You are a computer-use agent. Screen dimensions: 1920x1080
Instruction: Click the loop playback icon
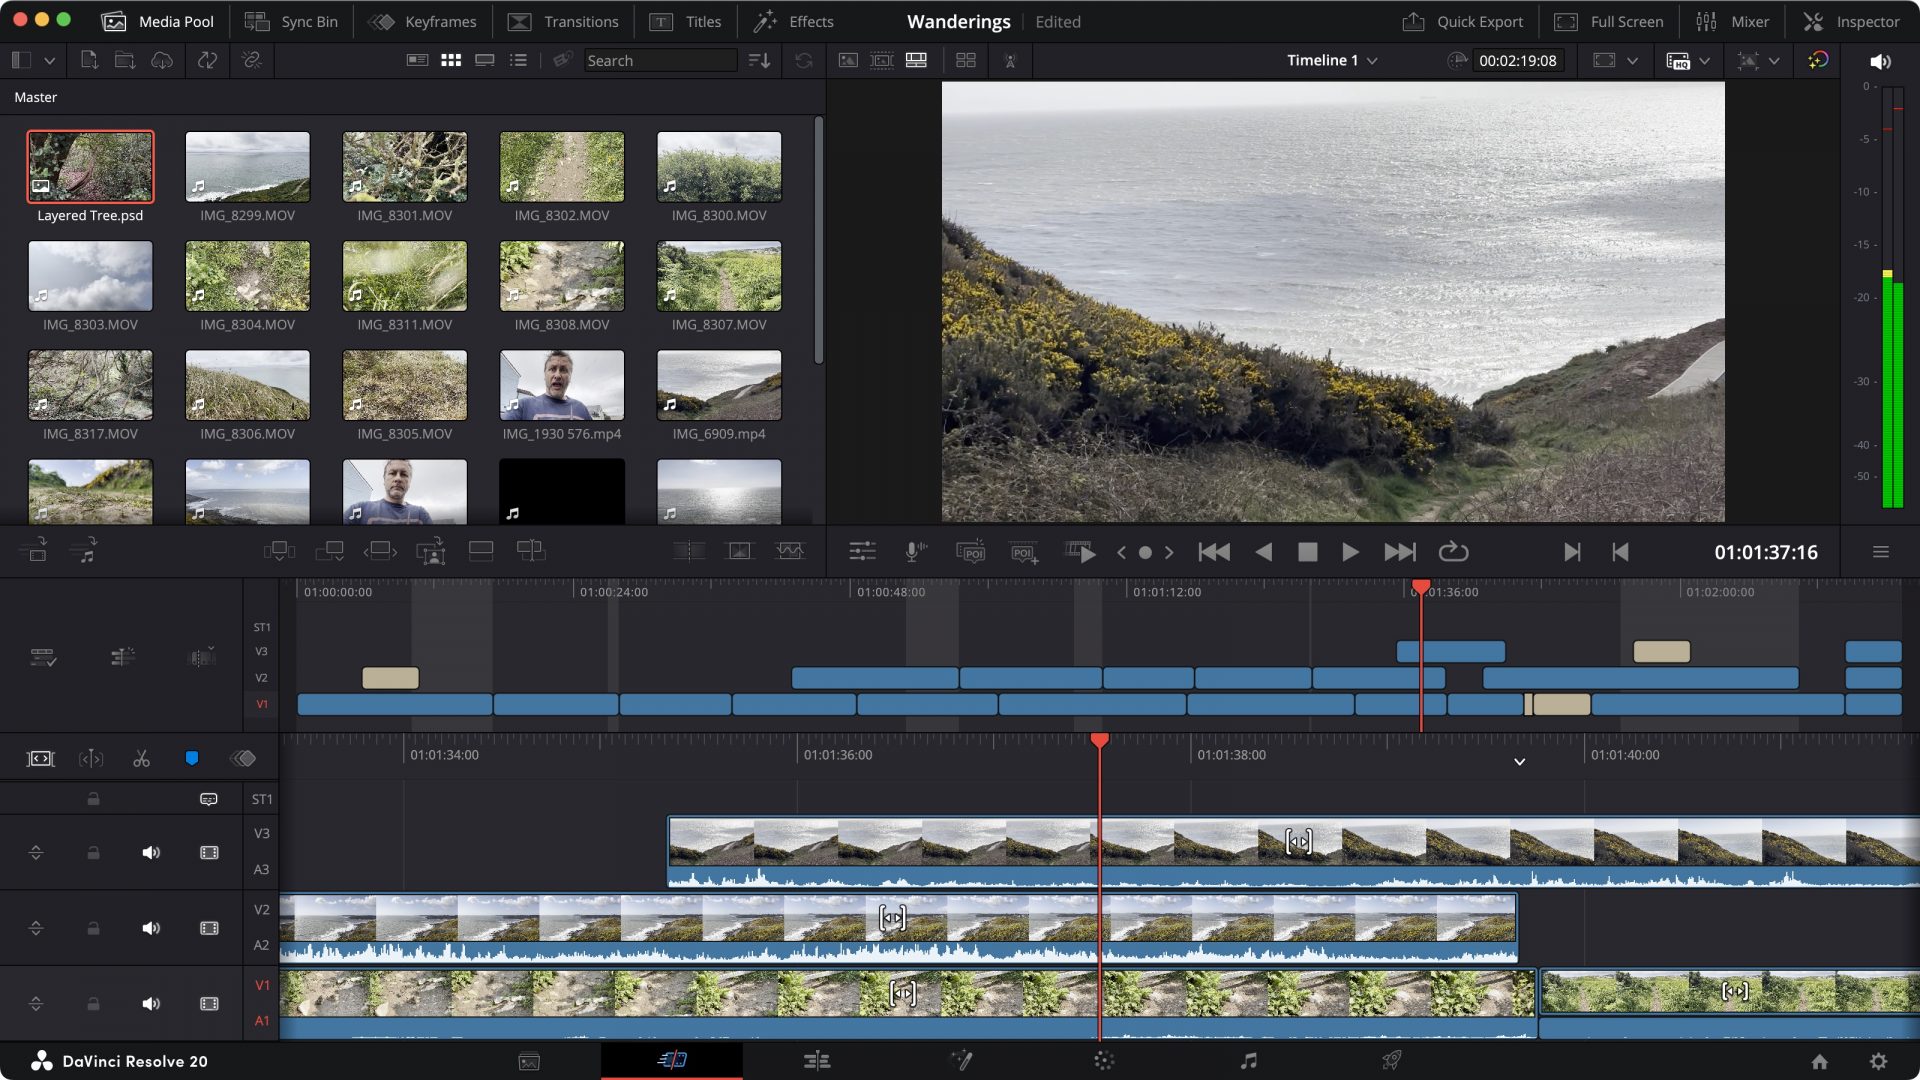pyautogui.click(x=1453, y=552)
